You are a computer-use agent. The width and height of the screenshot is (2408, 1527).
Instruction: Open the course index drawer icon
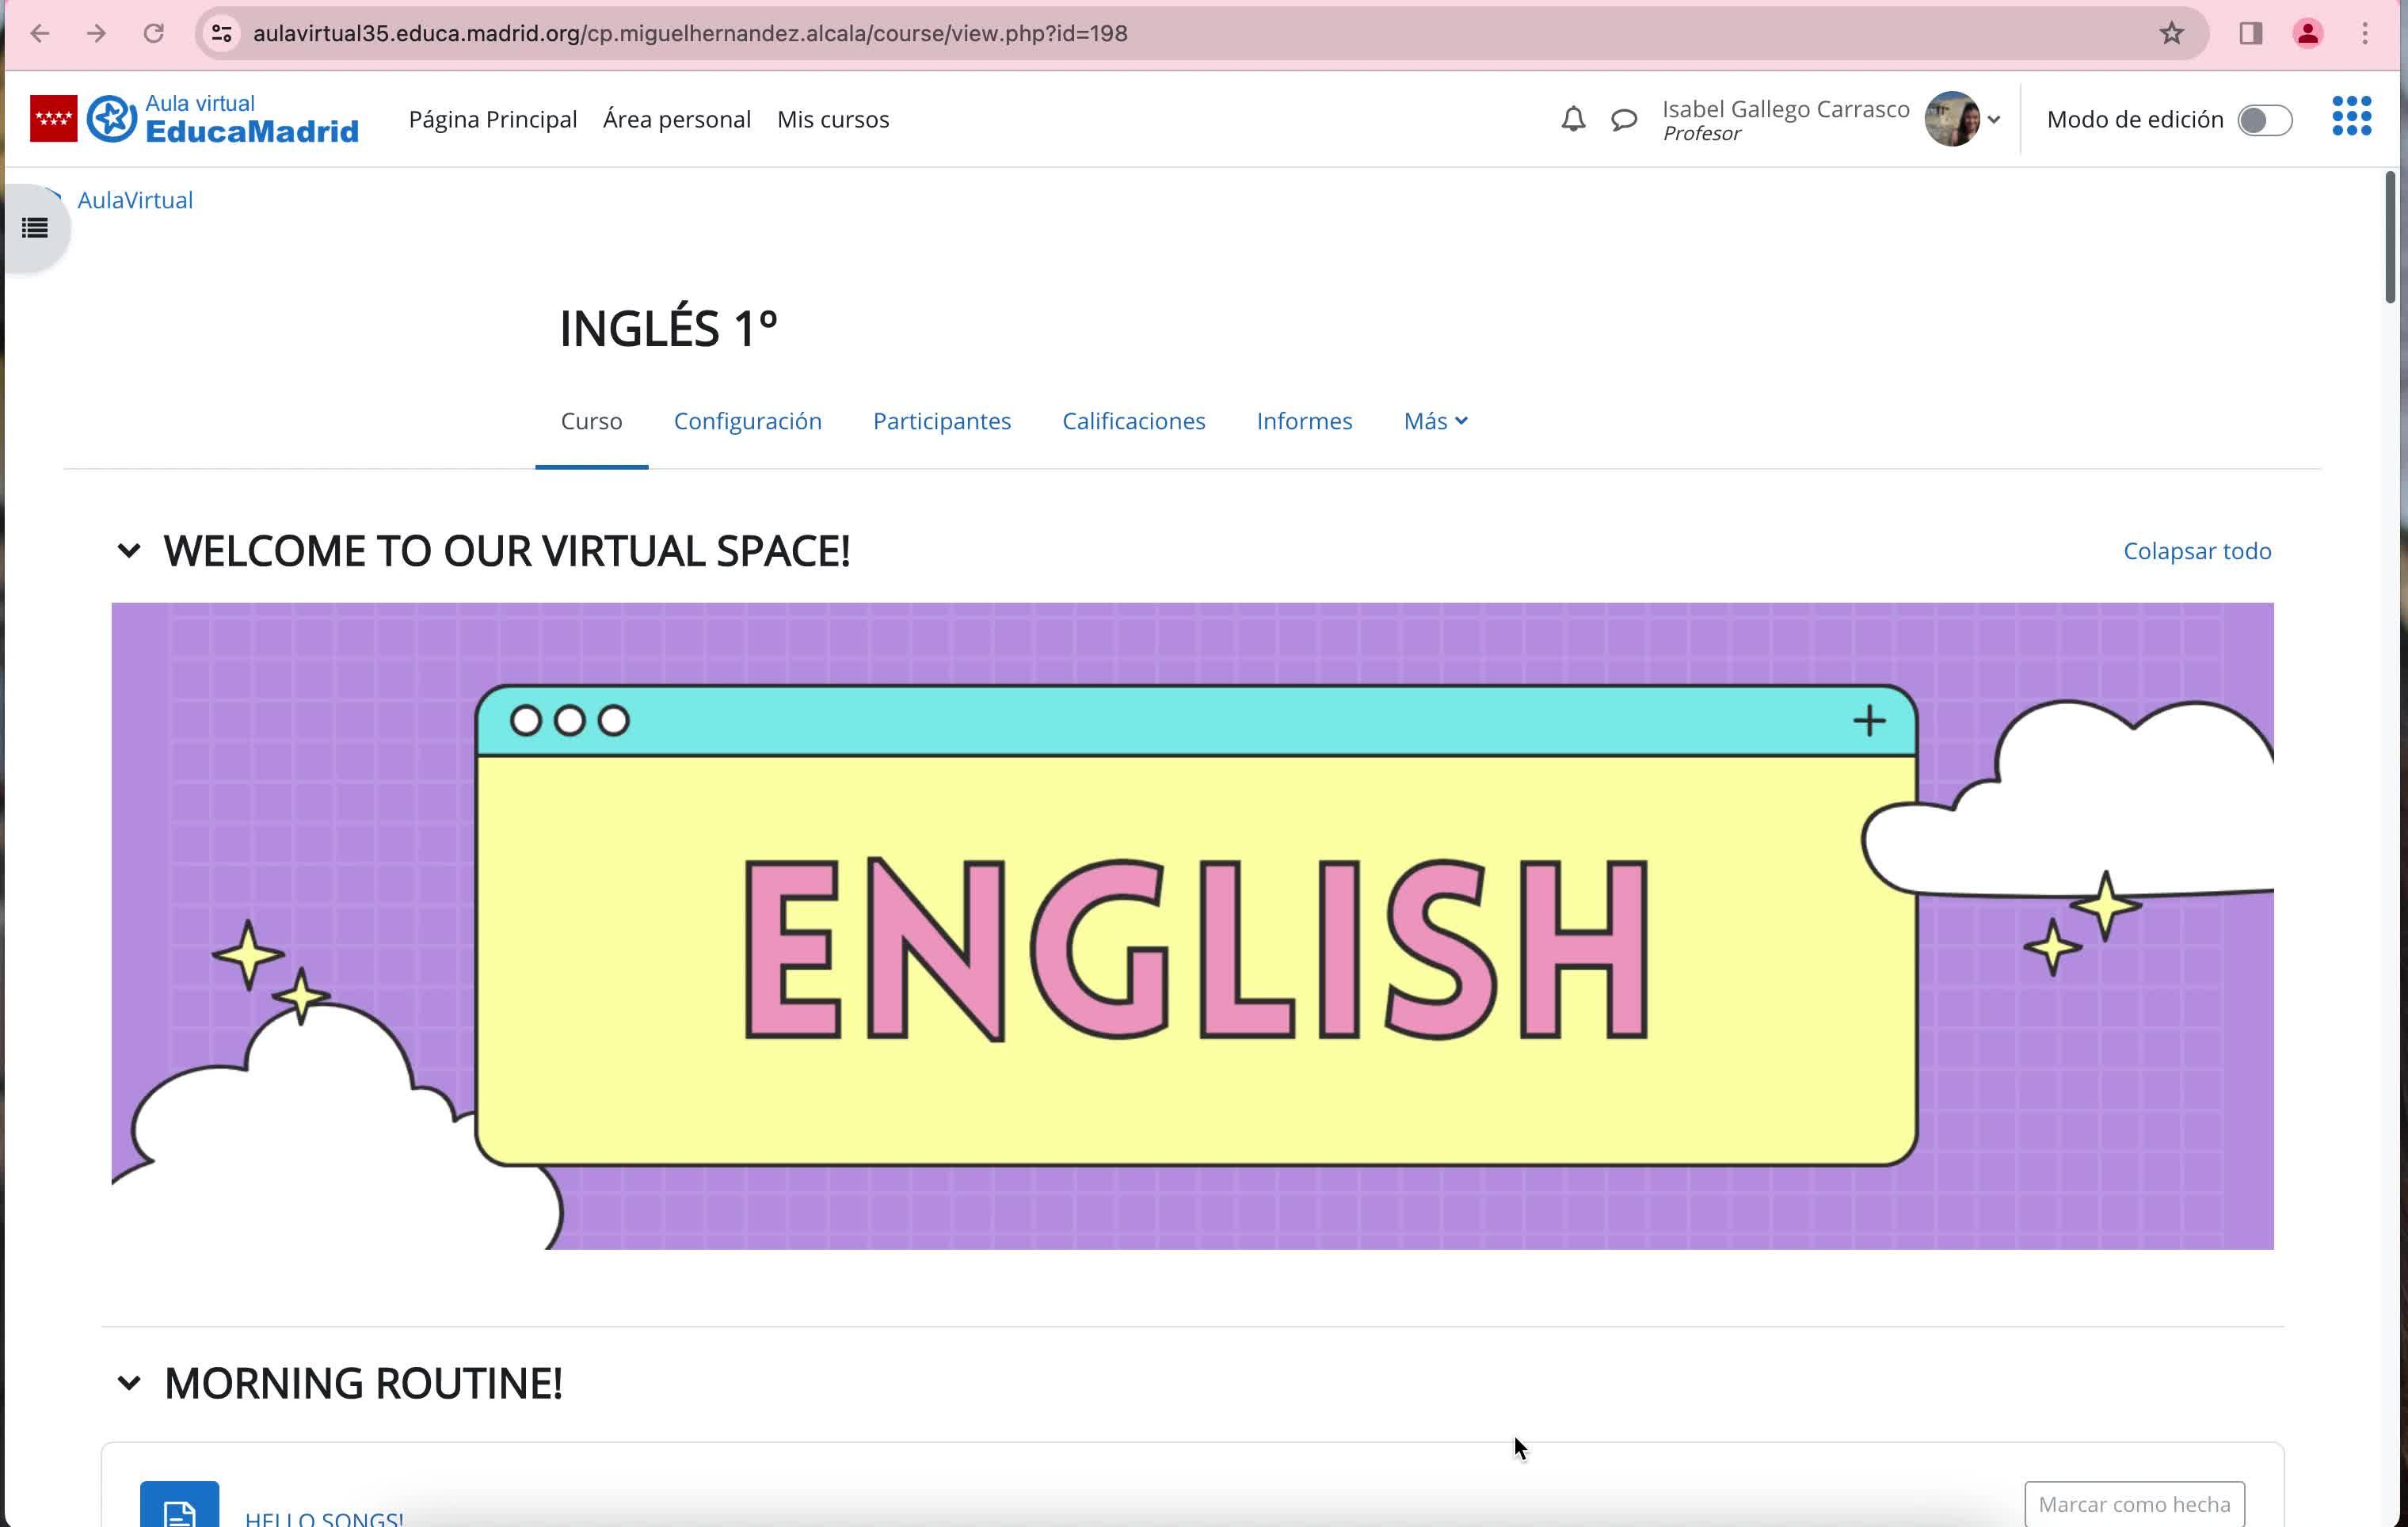[35, 228]
